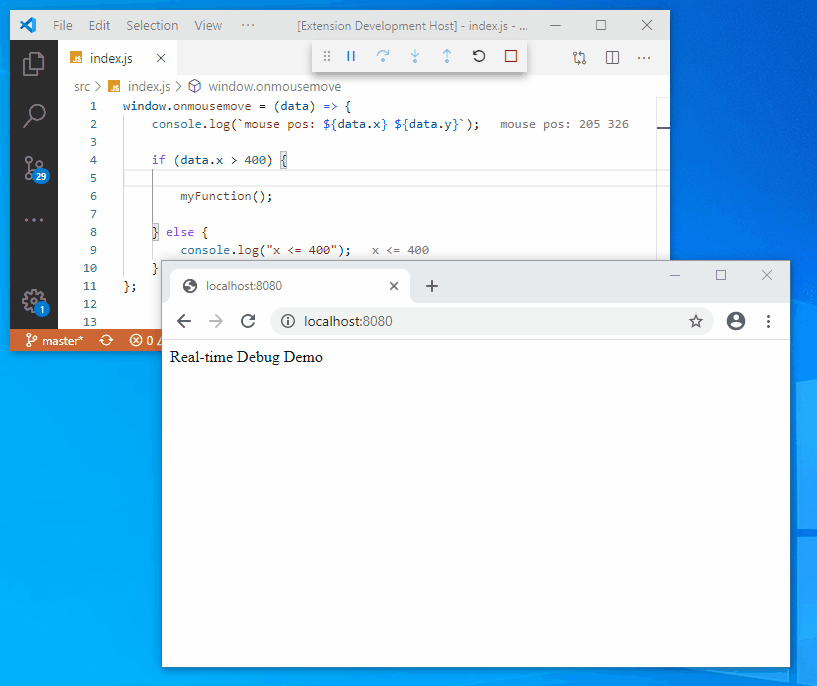Click inside the browser address bar
Screen dimensions: 817x686
pyautogui.click(x=450, y=321)
